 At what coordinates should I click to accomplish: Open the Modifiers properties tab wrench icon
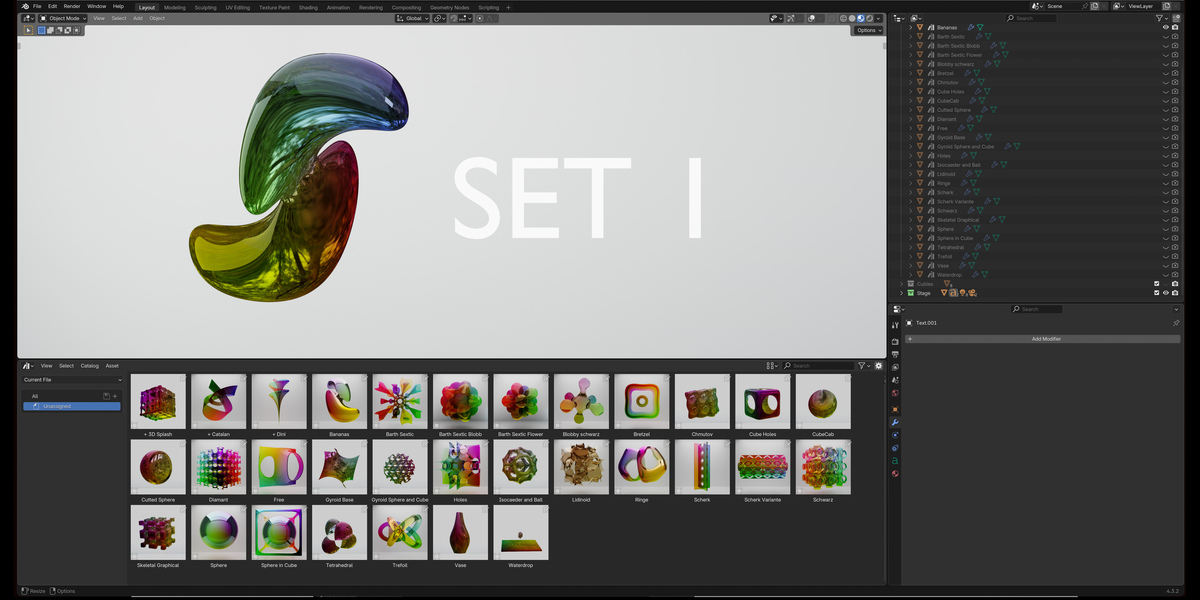point(895,422)
